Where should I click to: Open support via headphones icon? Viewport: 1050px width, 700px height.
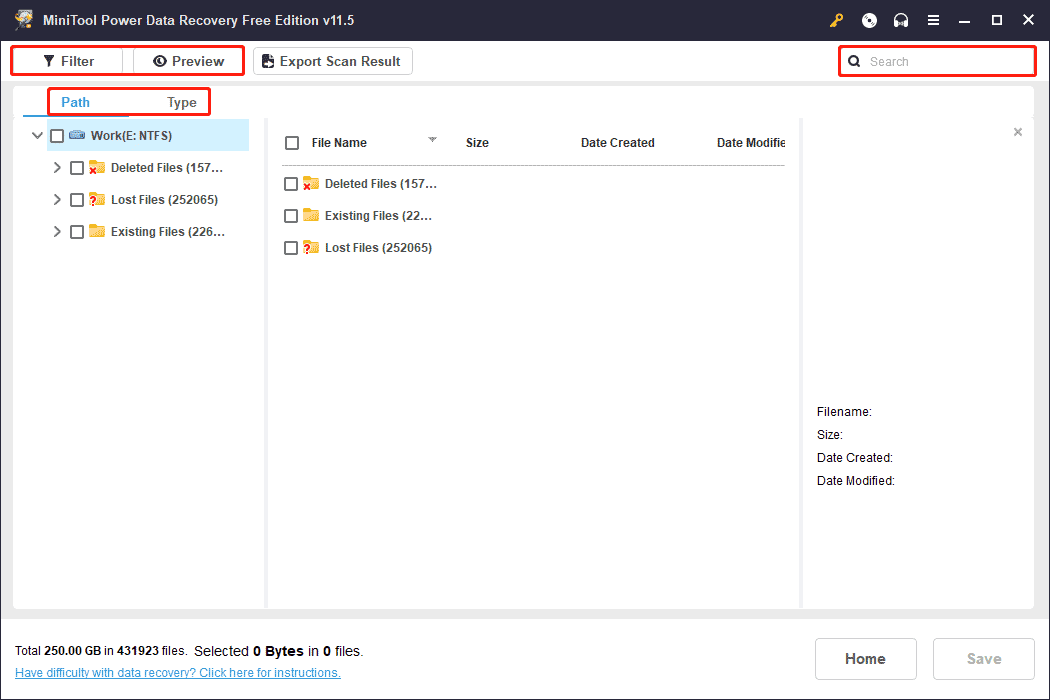point(901,20)
